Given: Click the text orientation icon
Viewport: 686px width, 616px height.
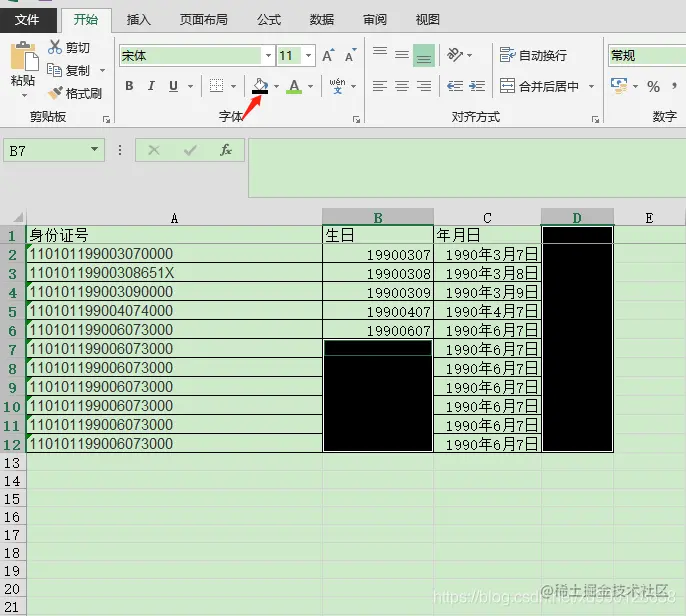Looking at the screenshot, I should click(455, 55).
